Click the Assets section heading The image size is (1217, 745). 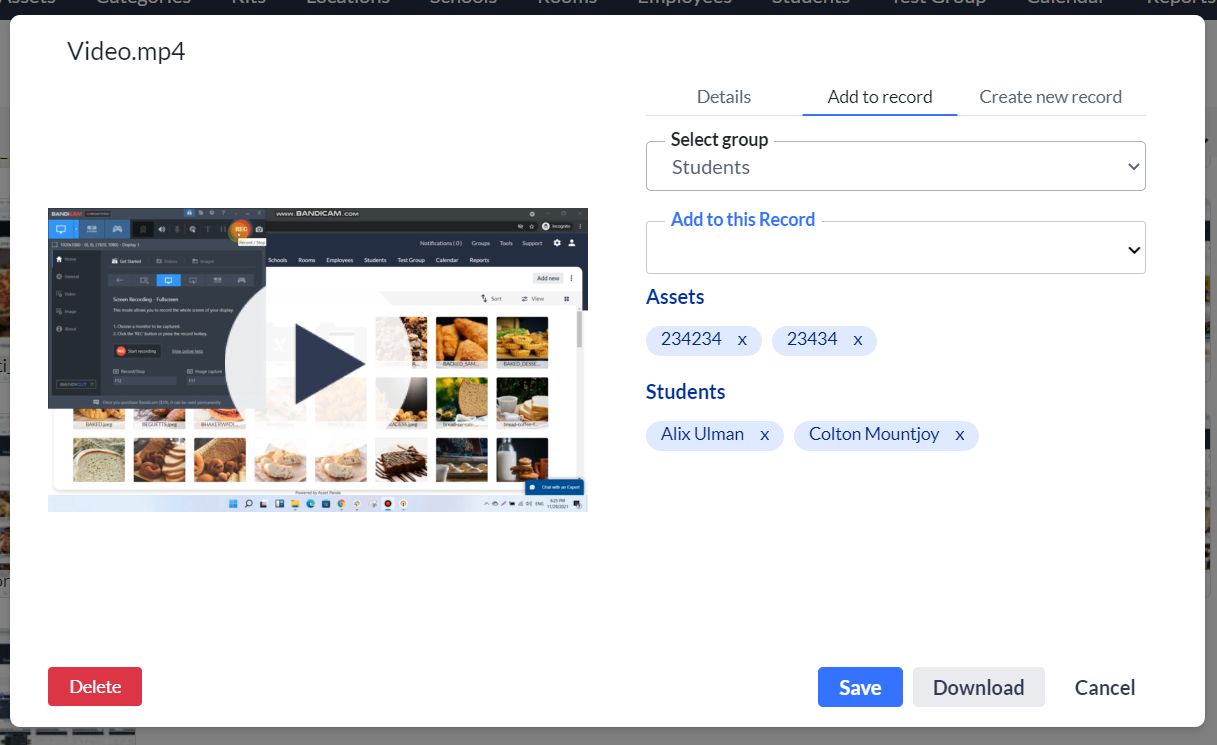675,297
